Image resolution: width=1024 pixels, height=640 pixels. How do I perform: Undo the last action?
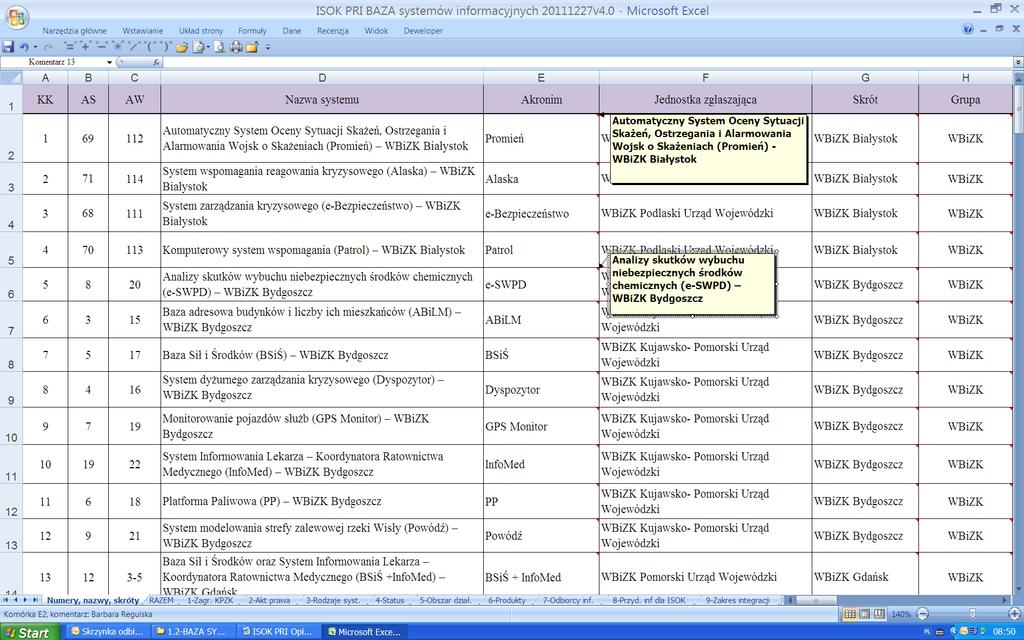click(24, 47)
